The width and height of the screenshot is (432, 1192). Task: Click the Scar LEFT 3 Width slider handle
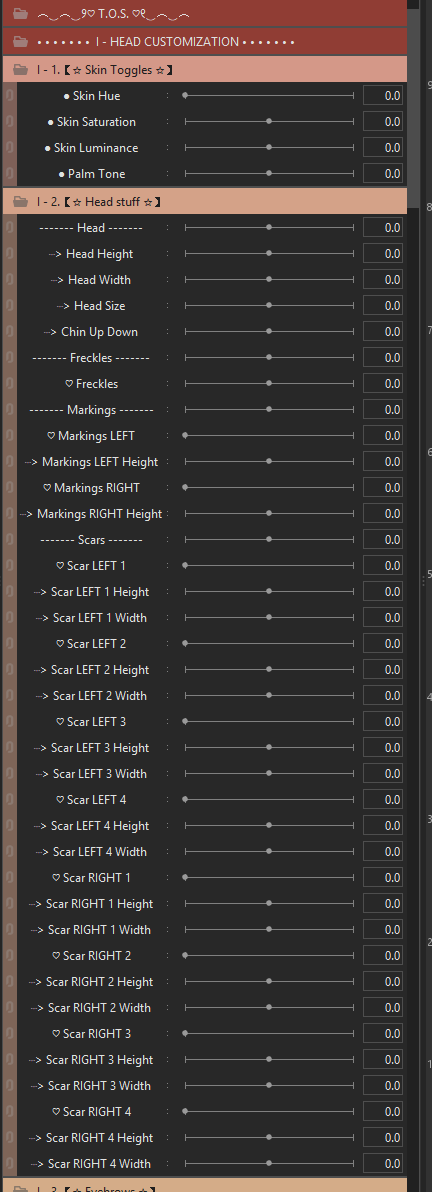point(269,774)
